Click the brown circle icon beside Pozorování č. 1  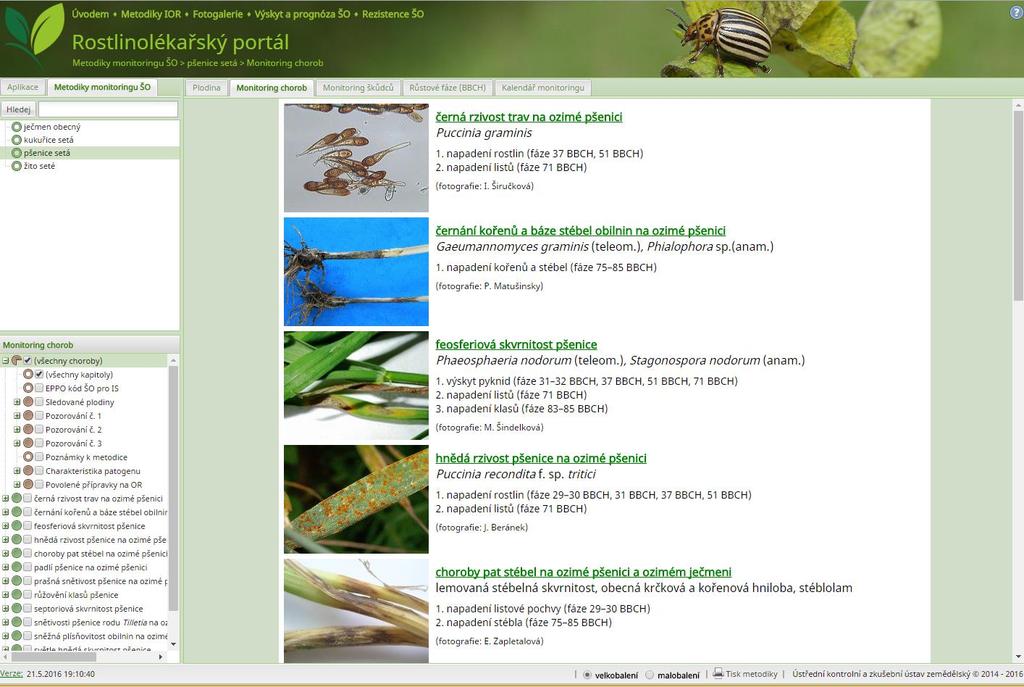click(28, 415)
